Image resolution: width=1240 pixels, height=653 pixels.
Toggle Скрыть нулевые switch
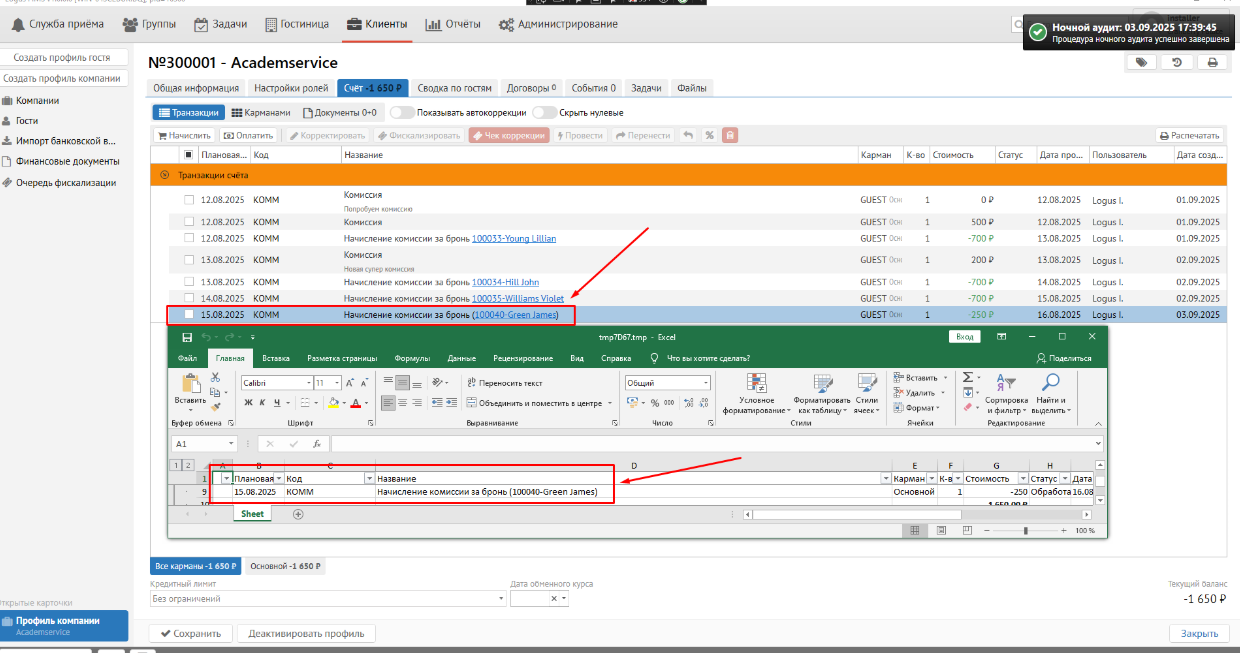(x=544, y=113)
